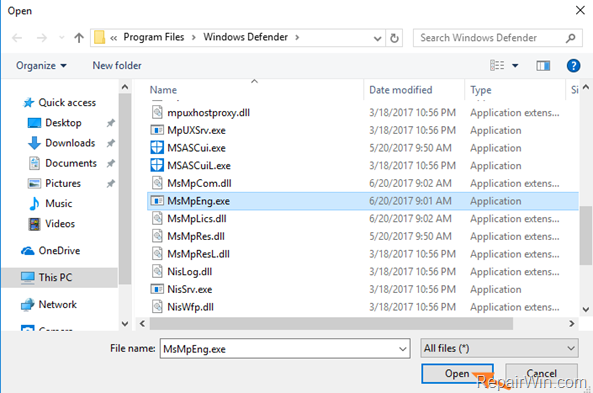The height and width of the screenshot is (393, 593).
Task: Click the MSASCui.exe shield icon
Action: pos(157,148)
